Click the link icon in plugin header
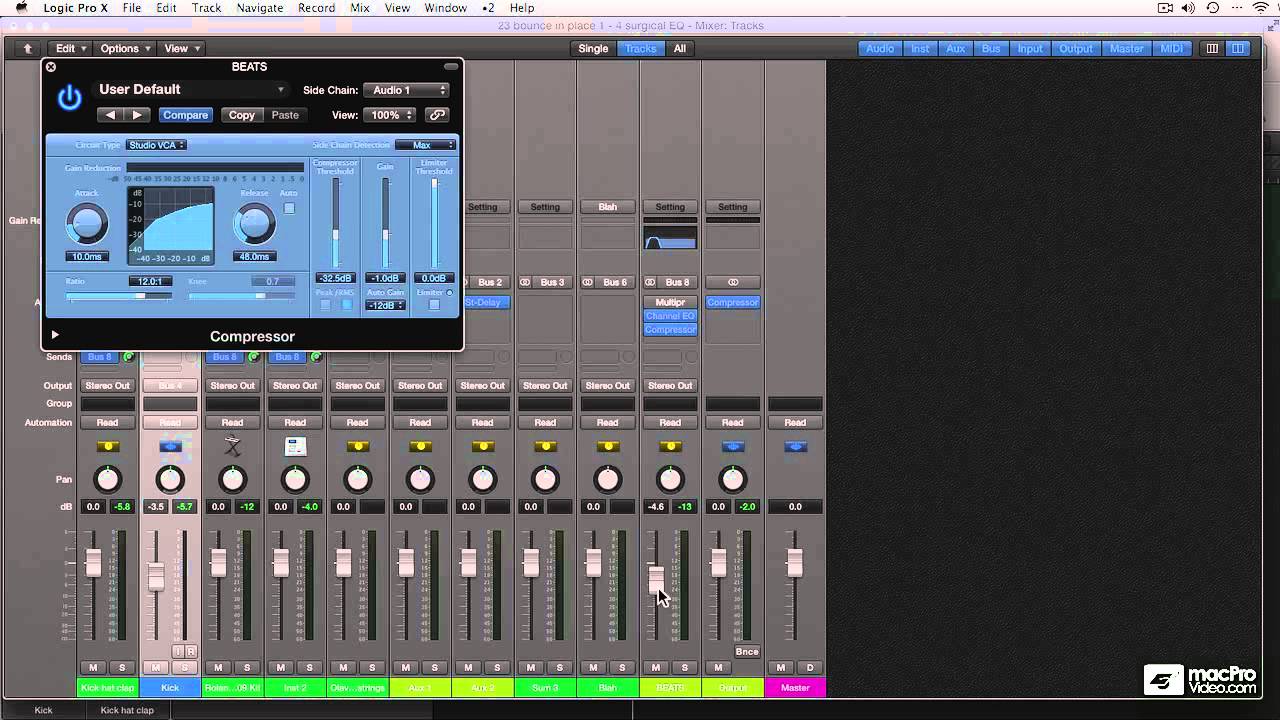Viewport: 1280px width, 720px height. point(437,115)
